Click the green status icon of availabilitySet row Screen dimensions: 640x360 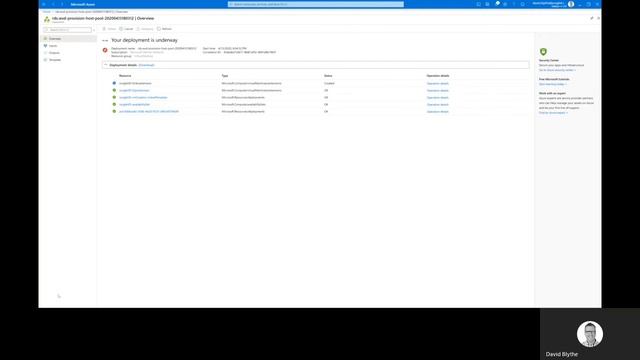(x=114, y=104)
